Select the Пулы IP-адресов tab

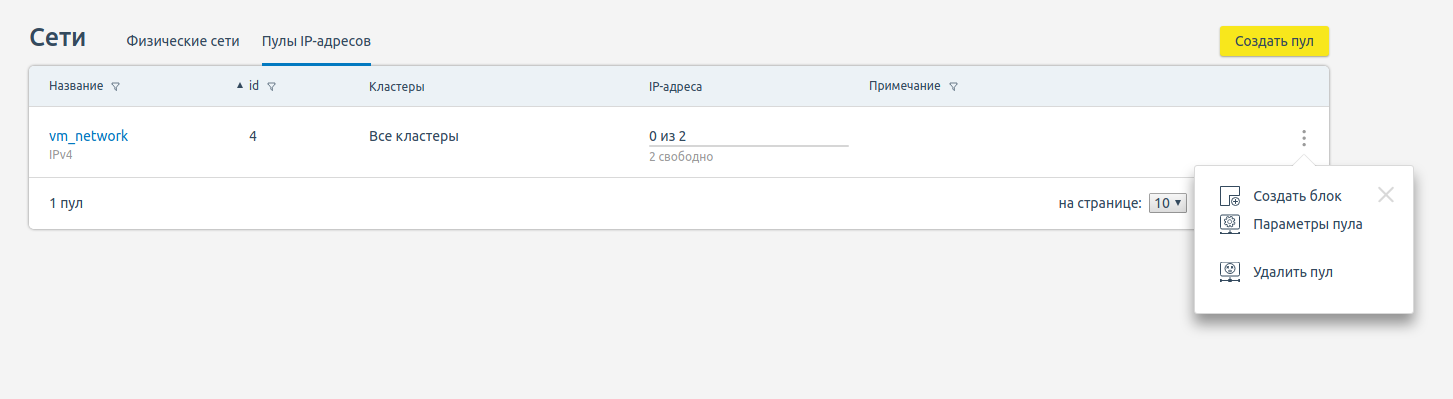(316, 41)
